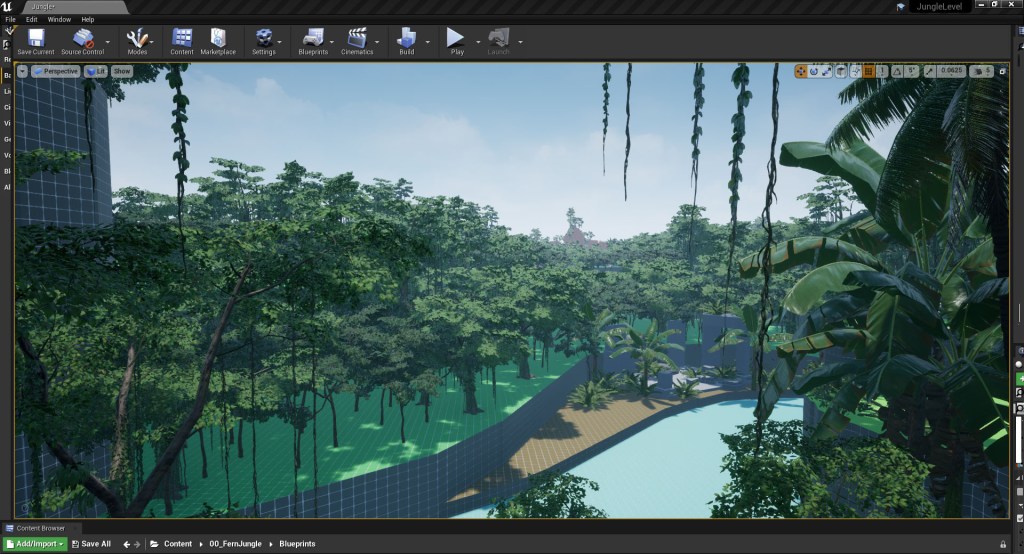Toggle scale snapping in viewport toolbar
Screen dimensions: 1024x554
tap(930, 71)
